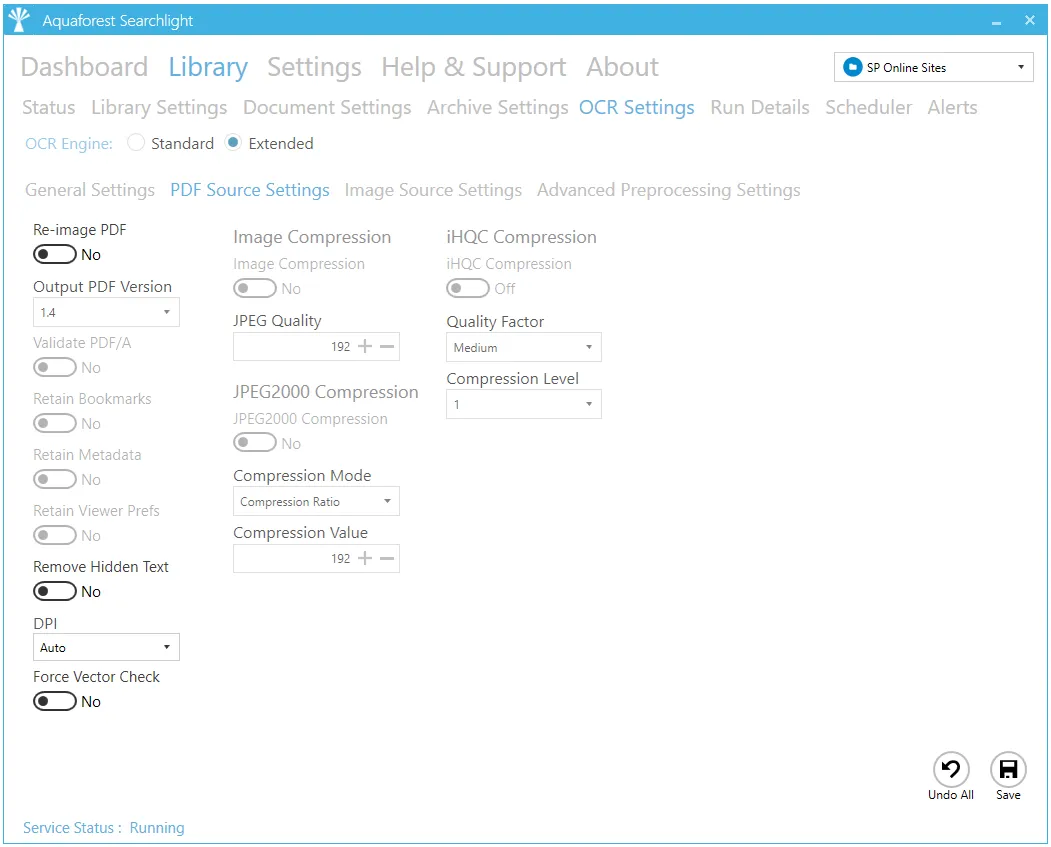Toggle the Re-image PDF switch

[x=55, y=255]
